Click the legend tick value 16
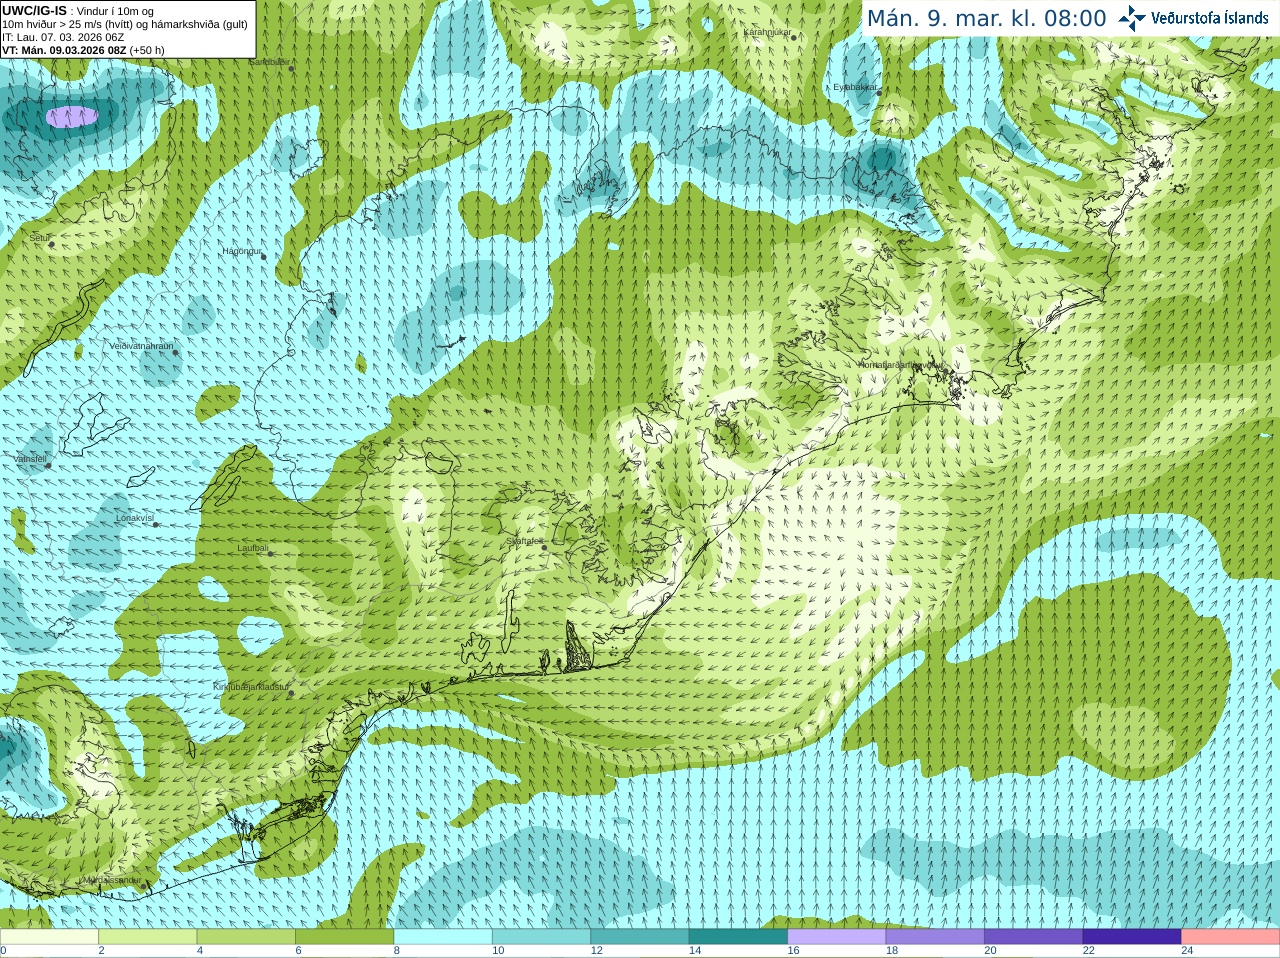The image size is (1280, 958). [793, 951]
